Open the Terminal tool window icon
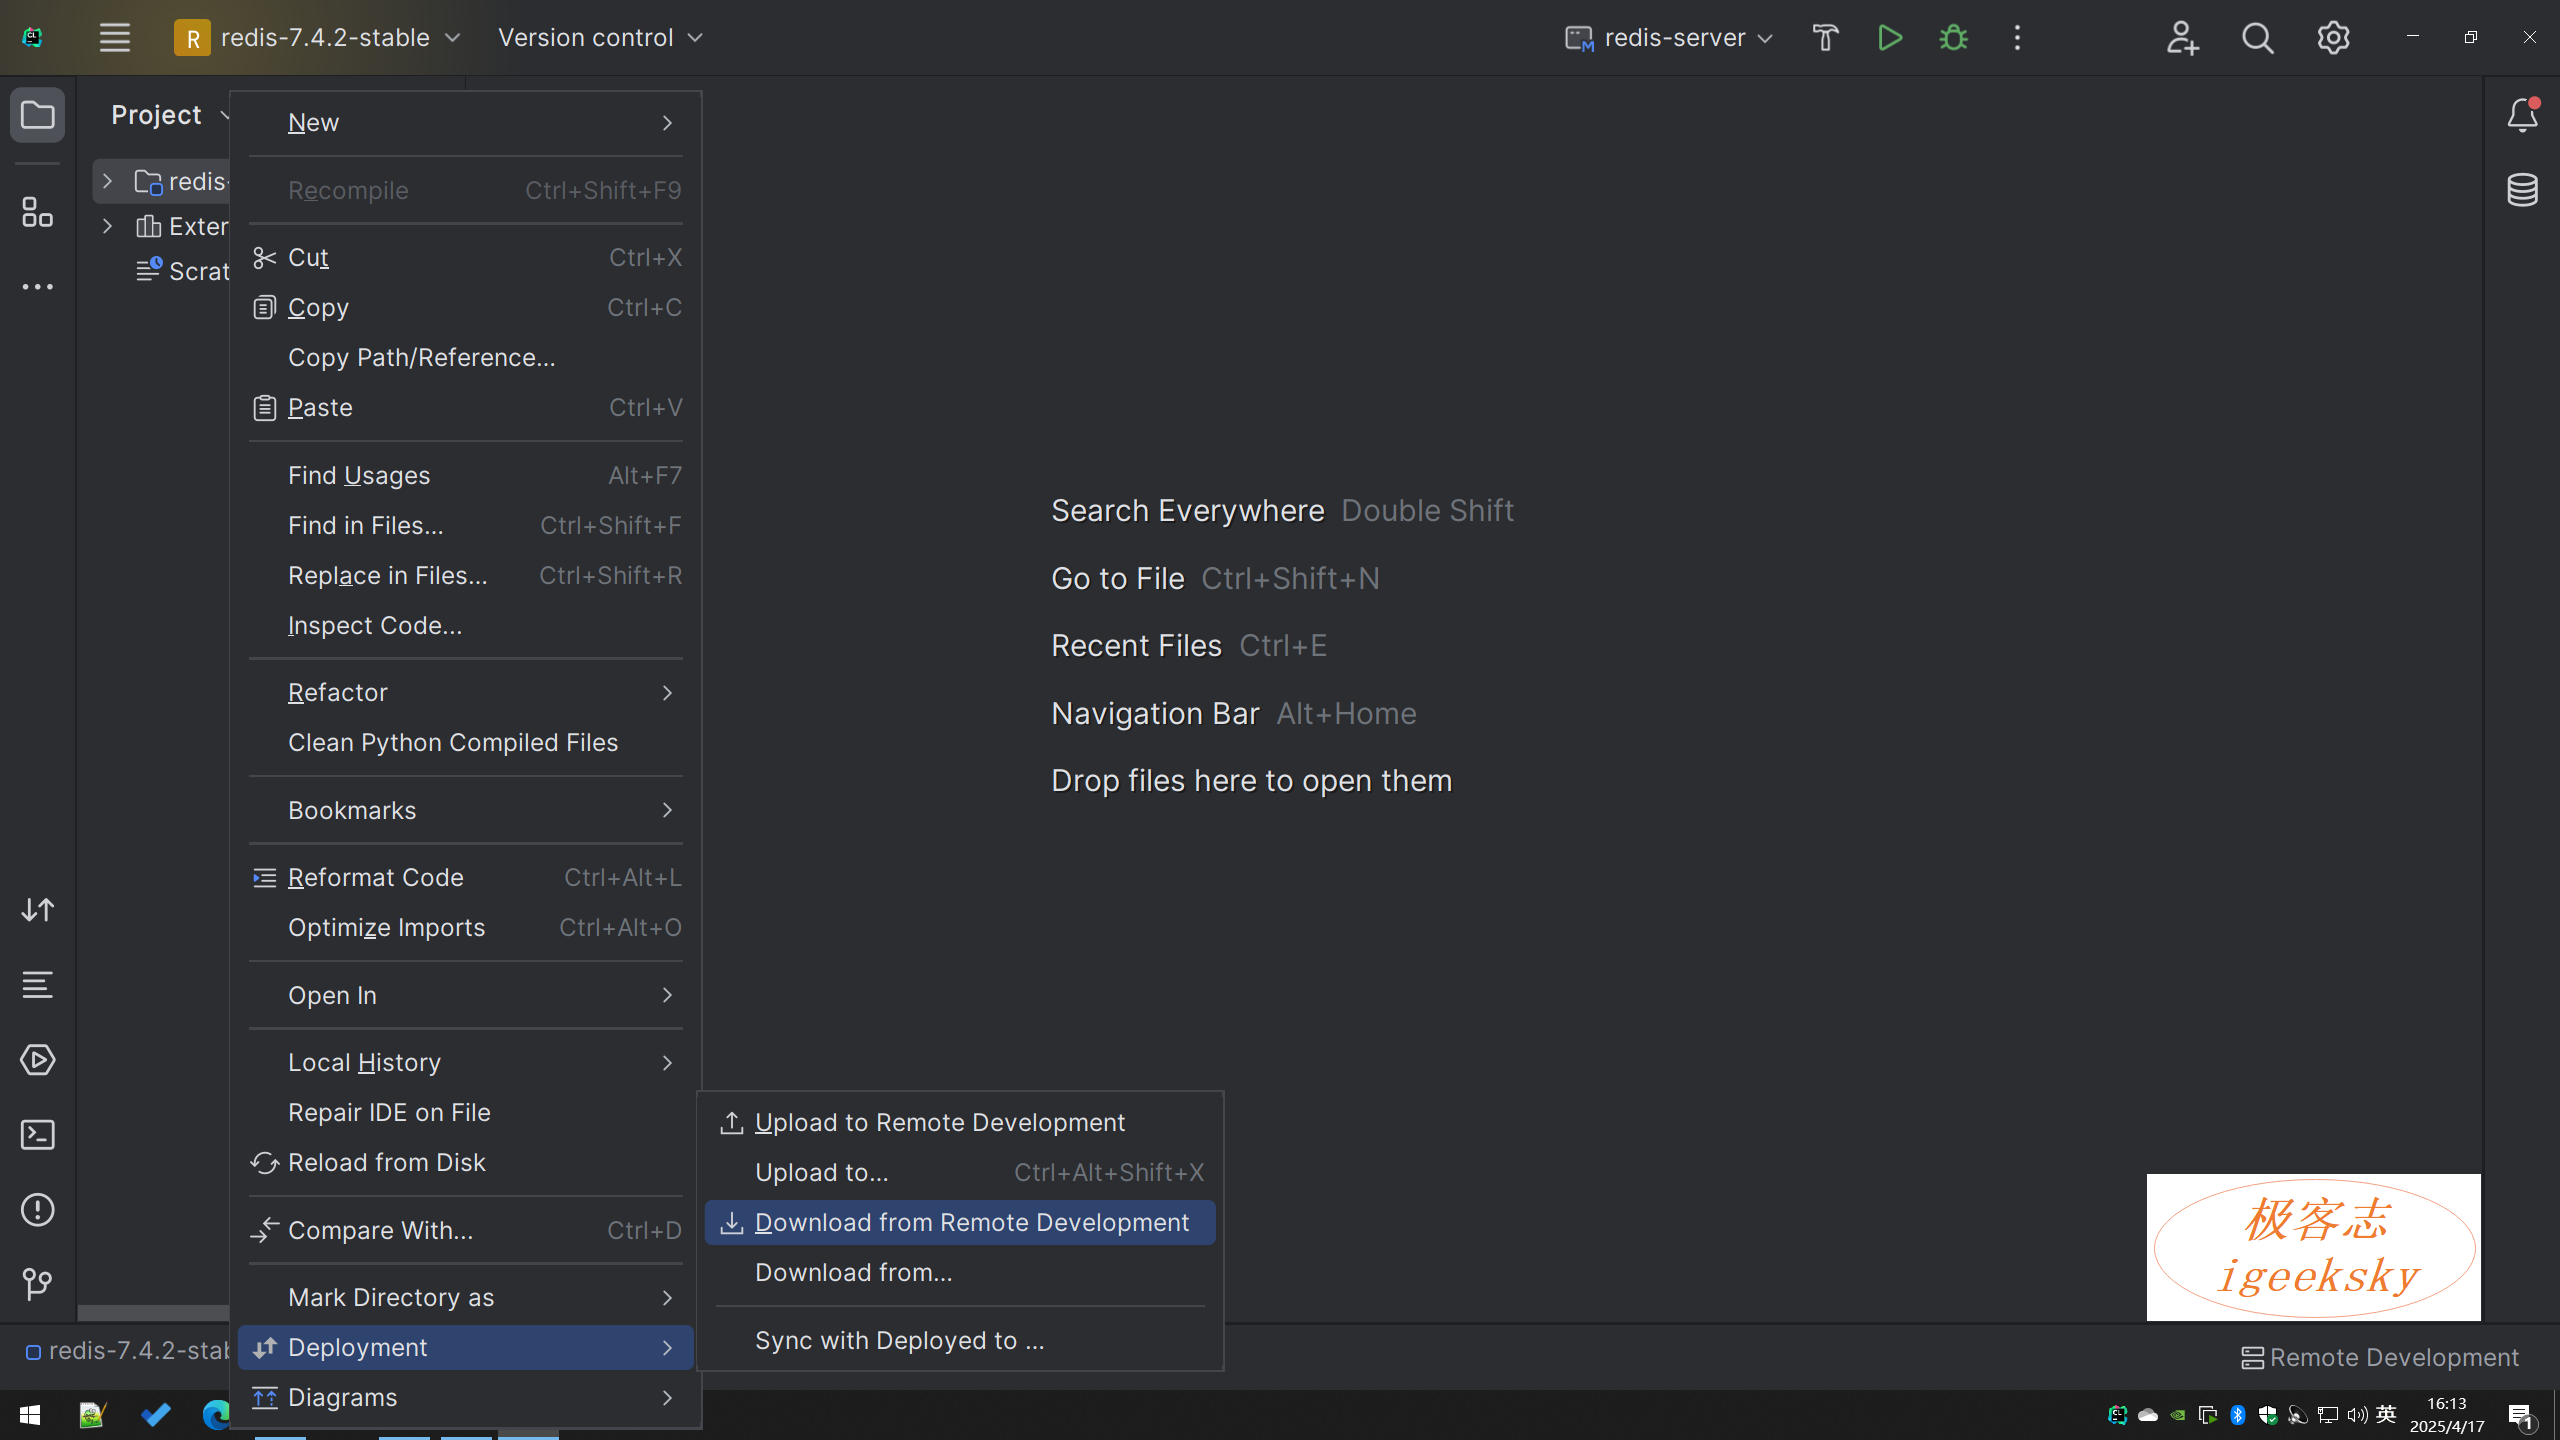The image size is (2560, 1440). (x=38, y=1135)
